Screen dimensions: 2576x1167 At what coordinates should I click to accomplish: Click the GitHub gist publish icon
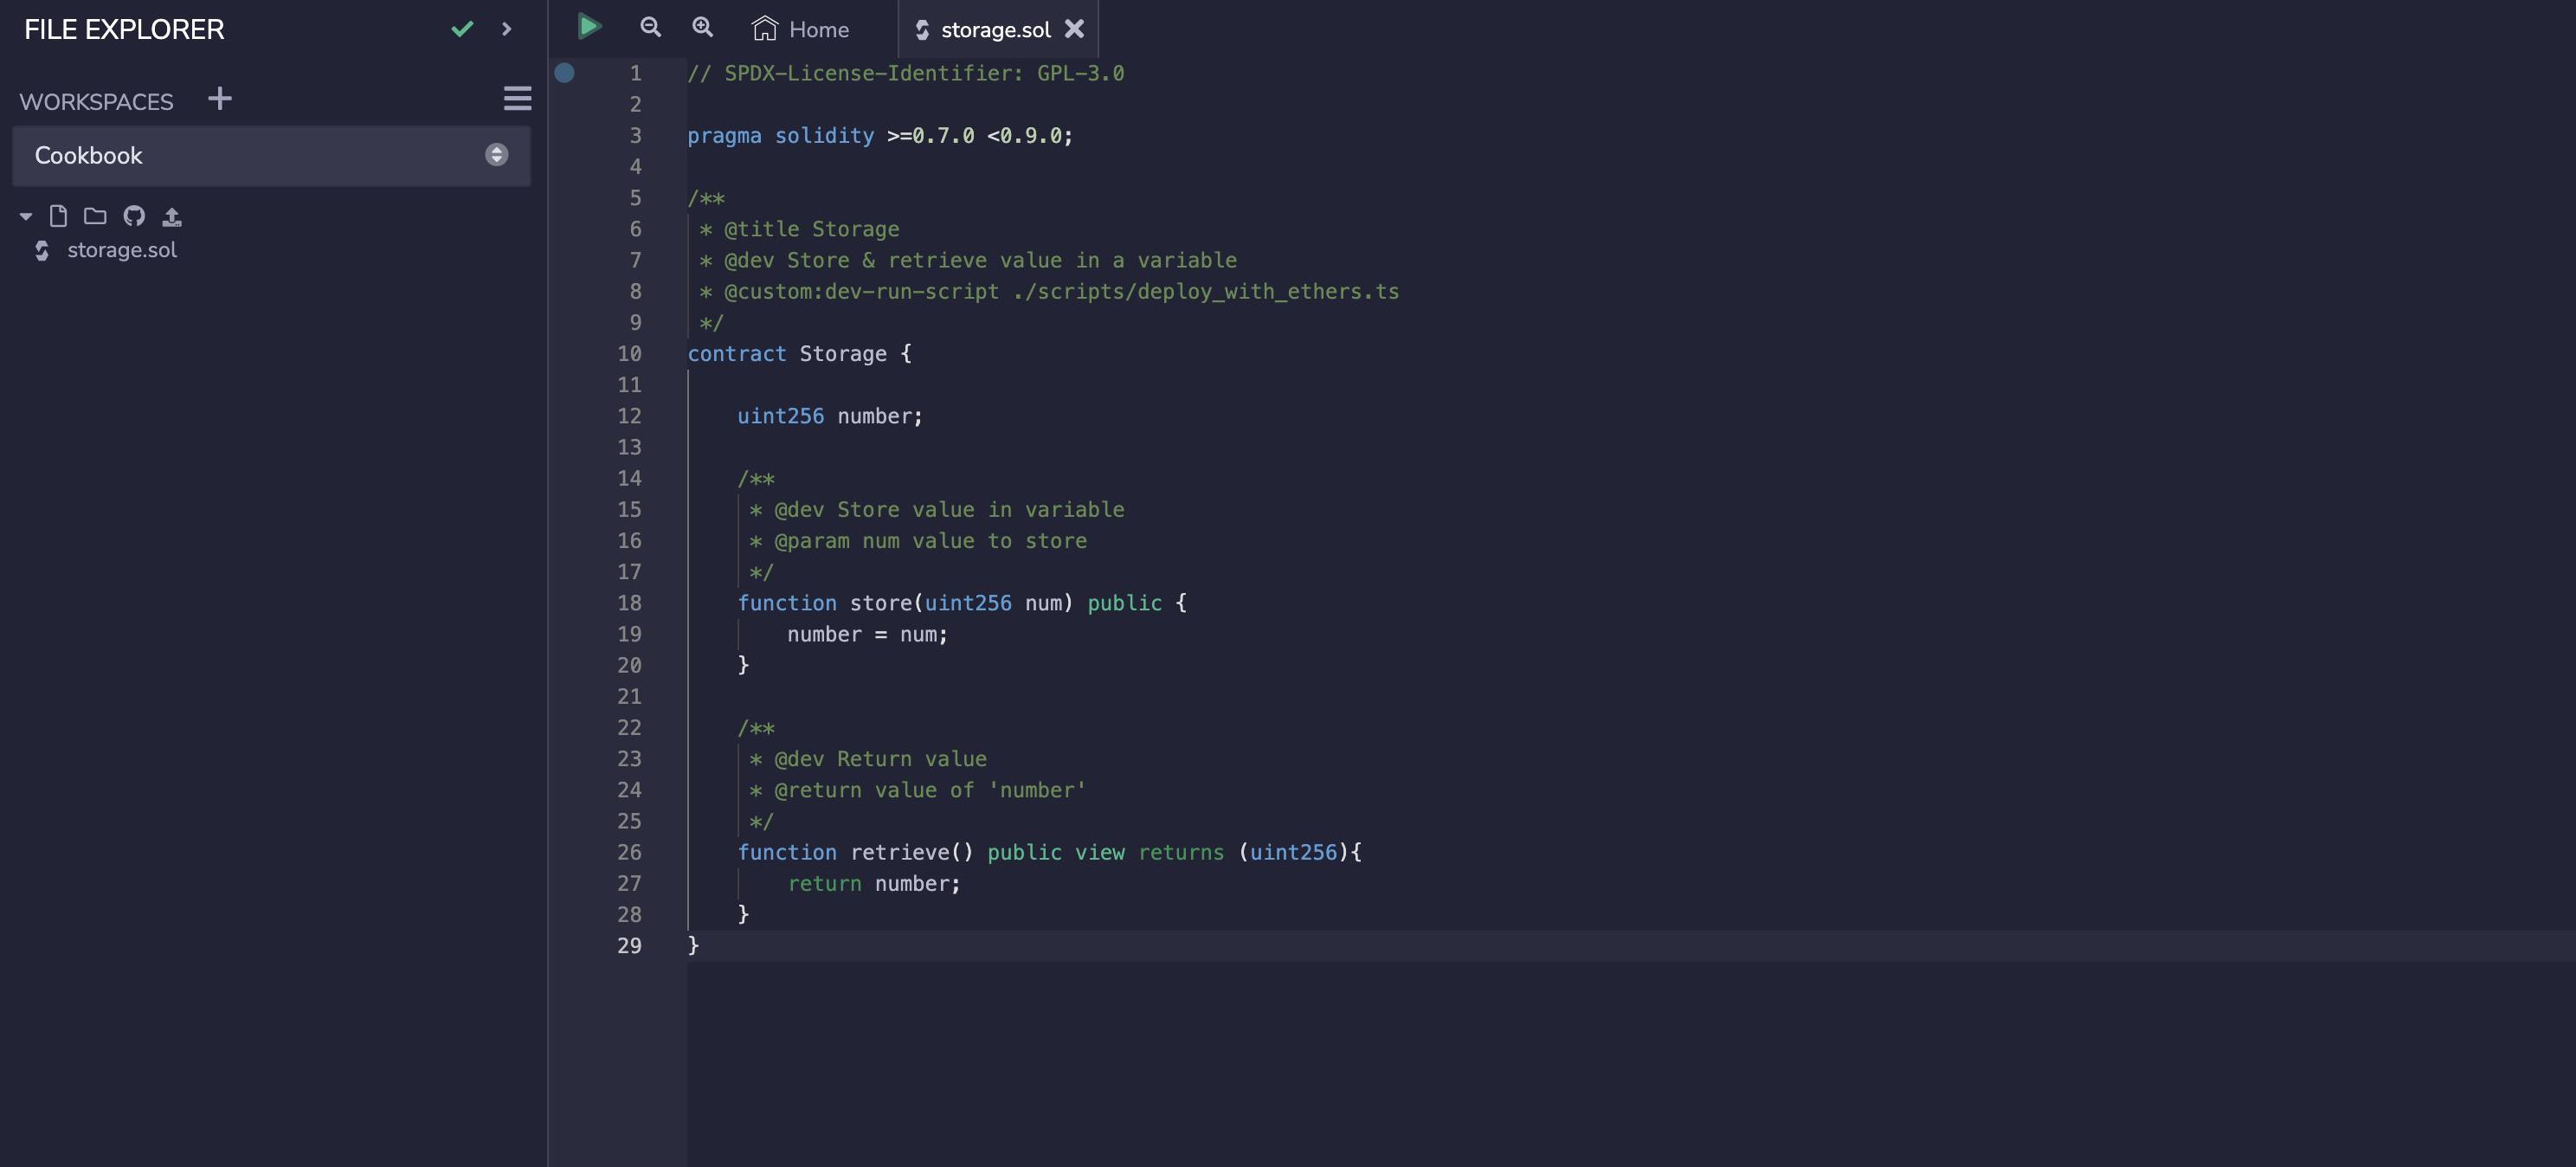[x=134, y=216]
